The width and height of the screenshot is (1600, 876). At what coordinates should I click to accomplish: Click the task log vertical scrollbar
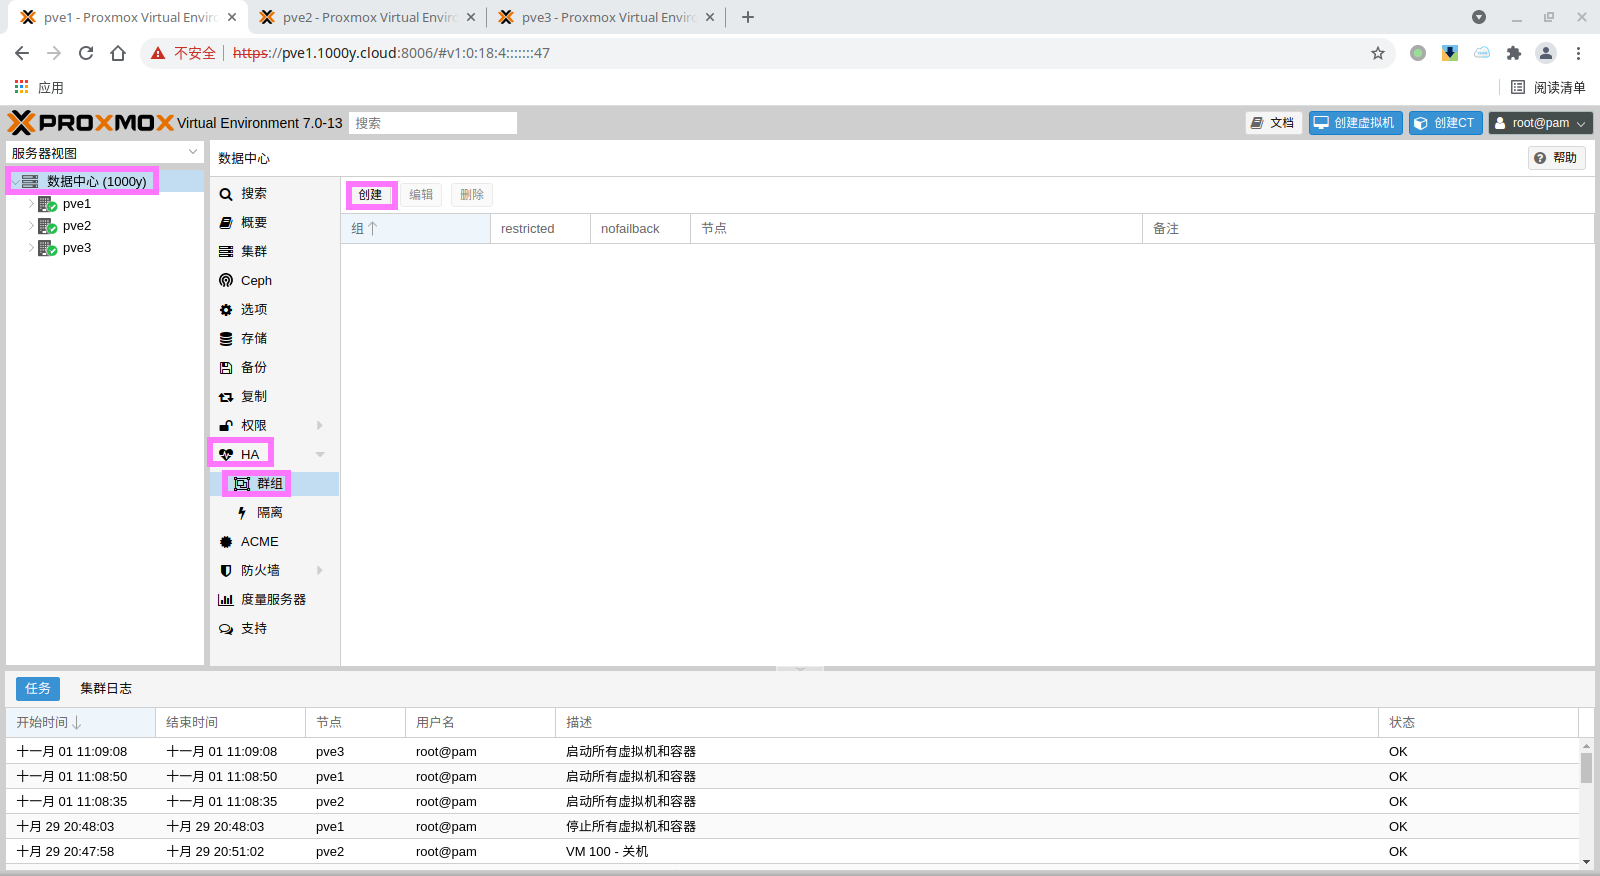[x=1586, y=767]
